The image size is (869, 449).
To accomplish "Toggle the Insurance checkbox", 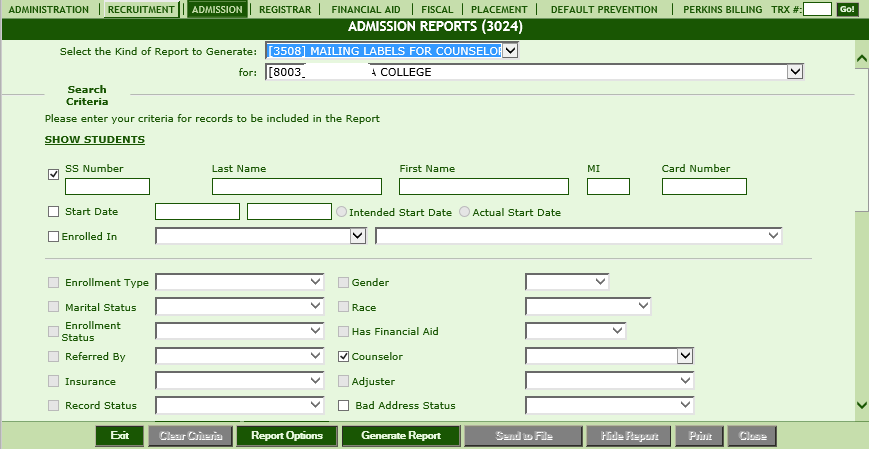I will (x=54, y=381).
